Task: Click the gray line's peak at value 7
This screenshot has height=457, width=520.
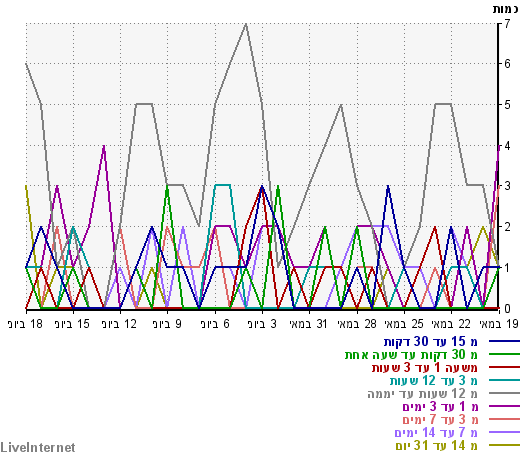Action: click(246, 24)
